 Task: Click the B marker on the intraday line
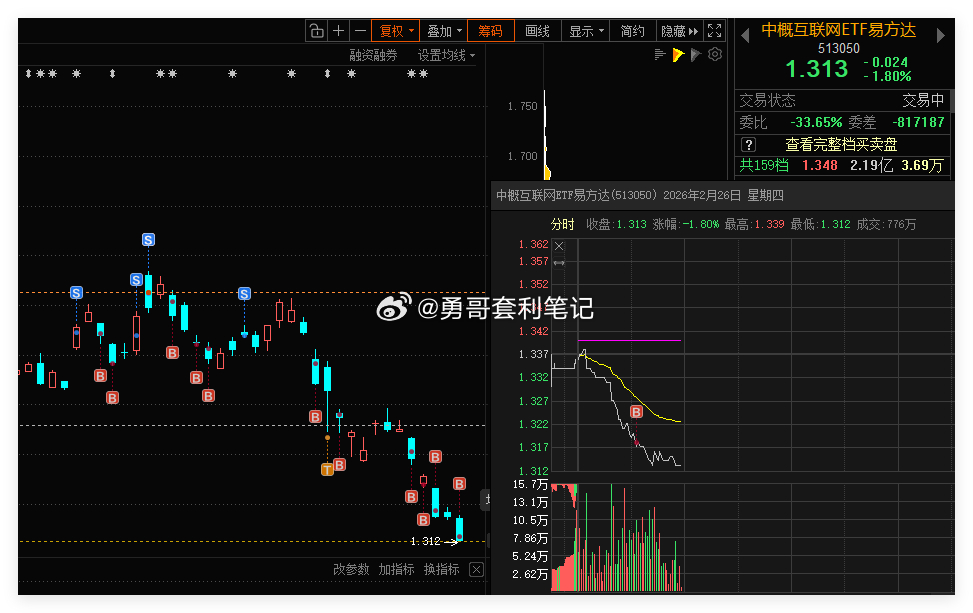(x=636, y=411)
